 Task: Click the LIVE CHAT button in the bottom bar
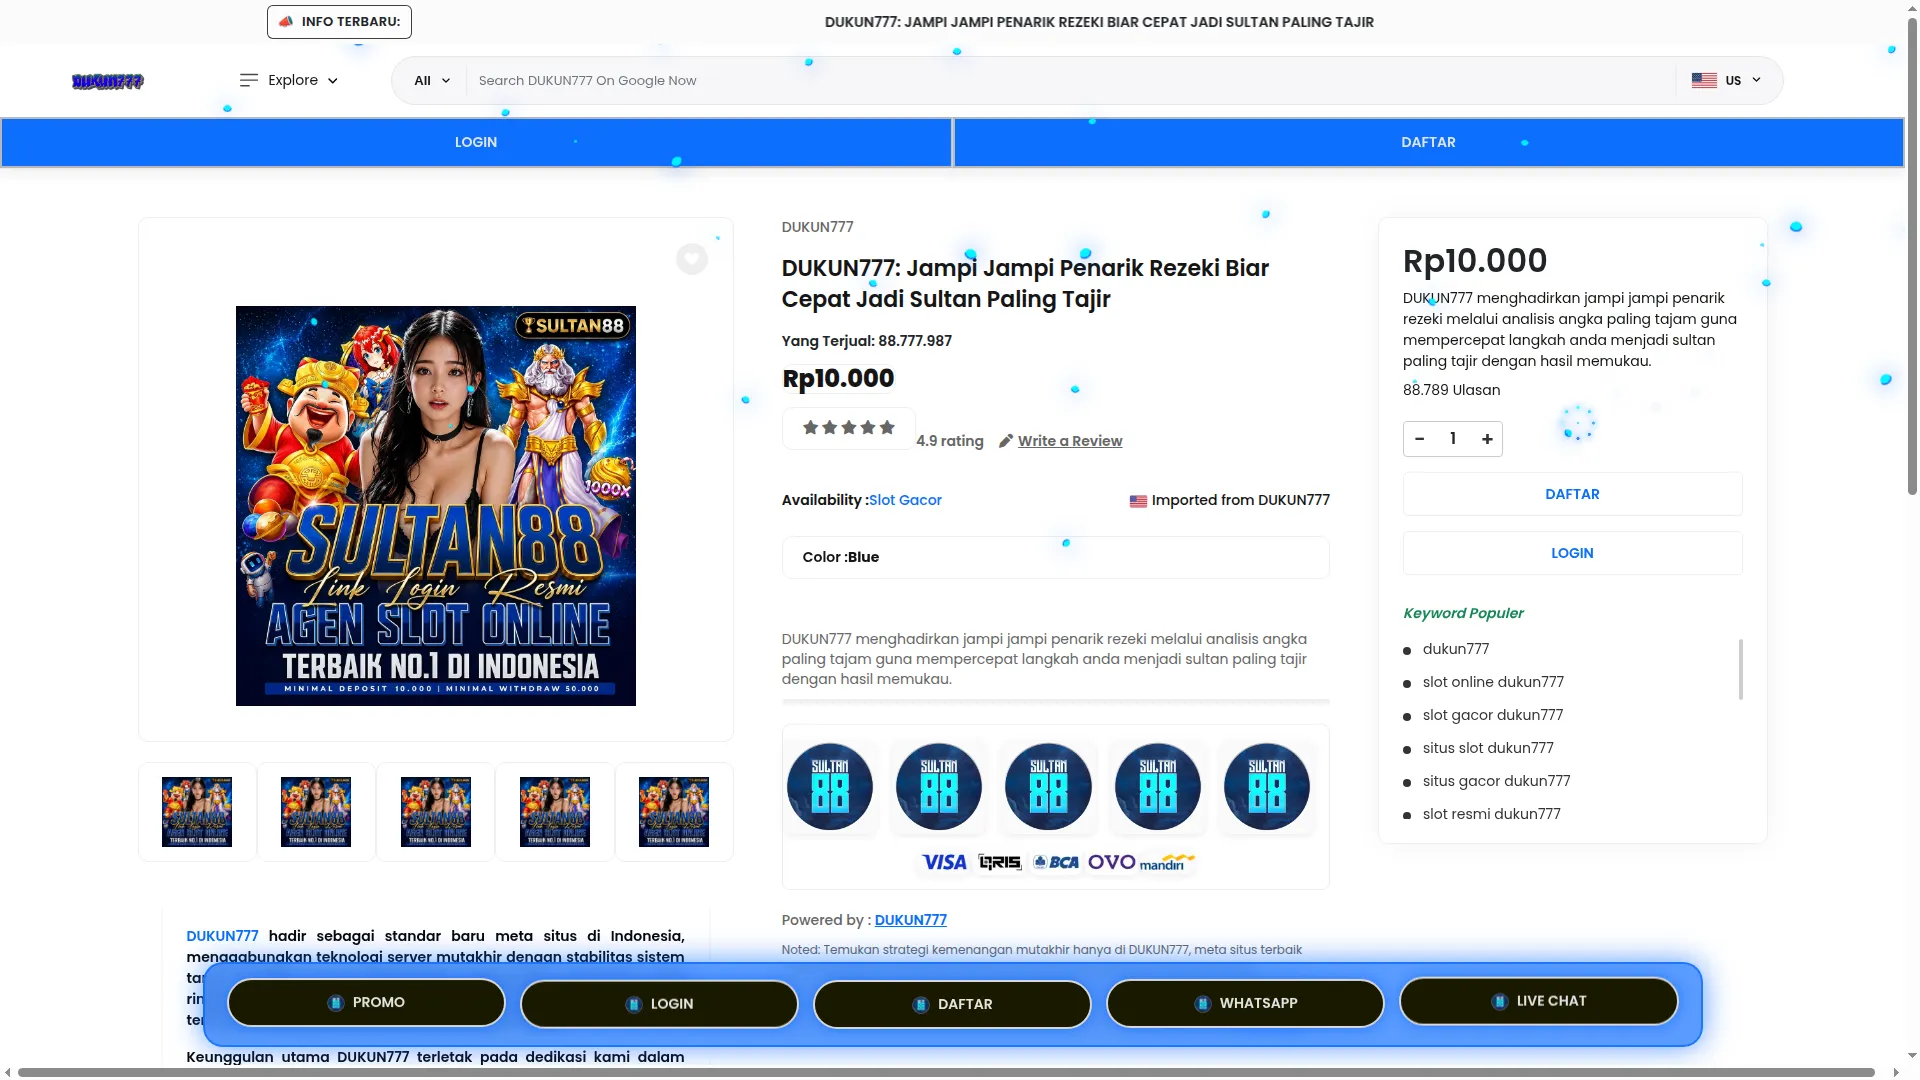pos(1538,1001)
